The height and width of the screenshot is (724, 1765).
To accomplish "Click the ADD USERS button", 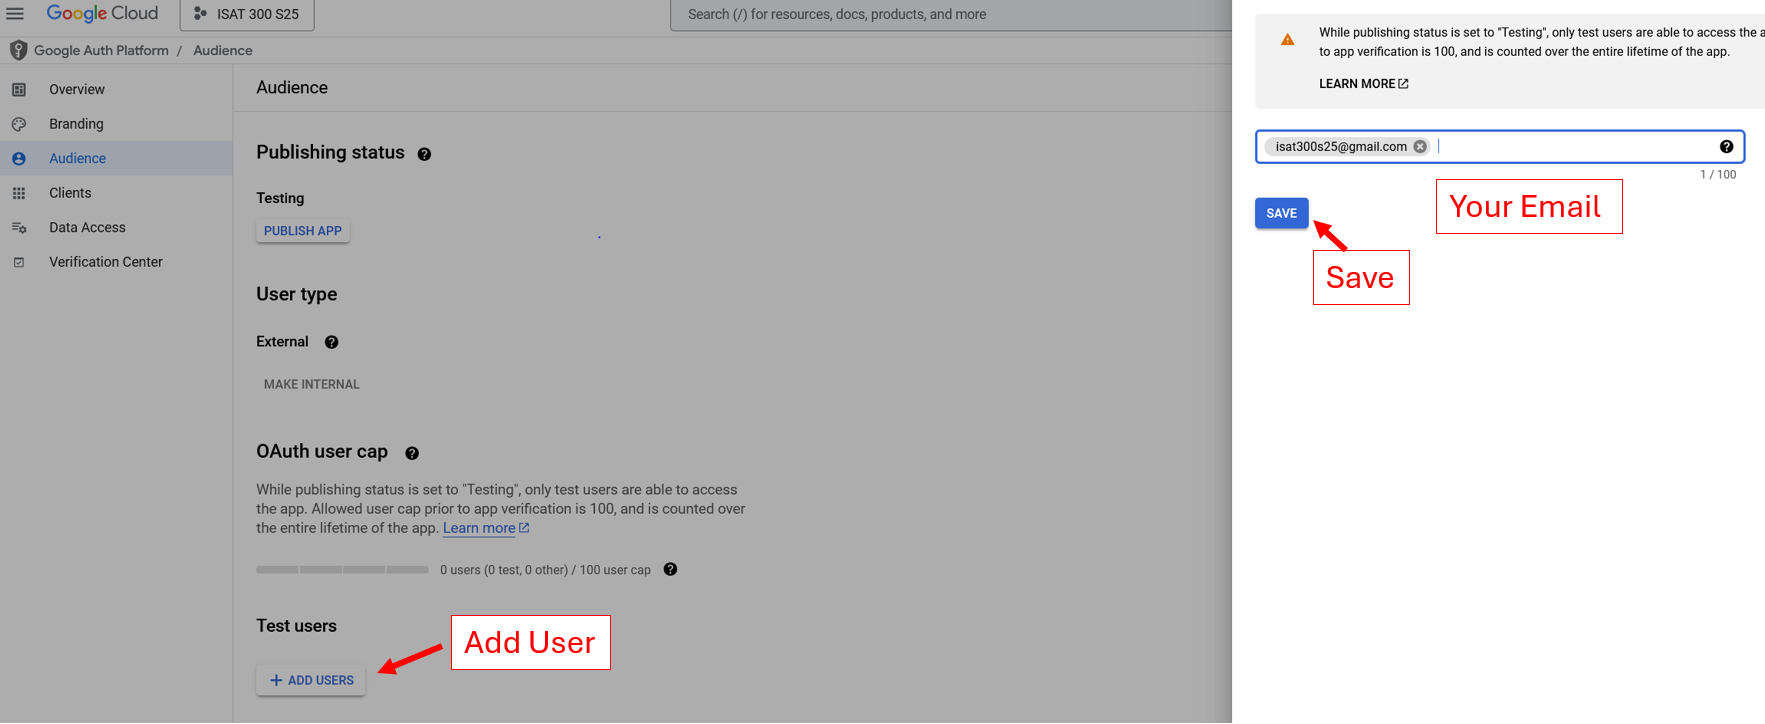I will (311, 680).
